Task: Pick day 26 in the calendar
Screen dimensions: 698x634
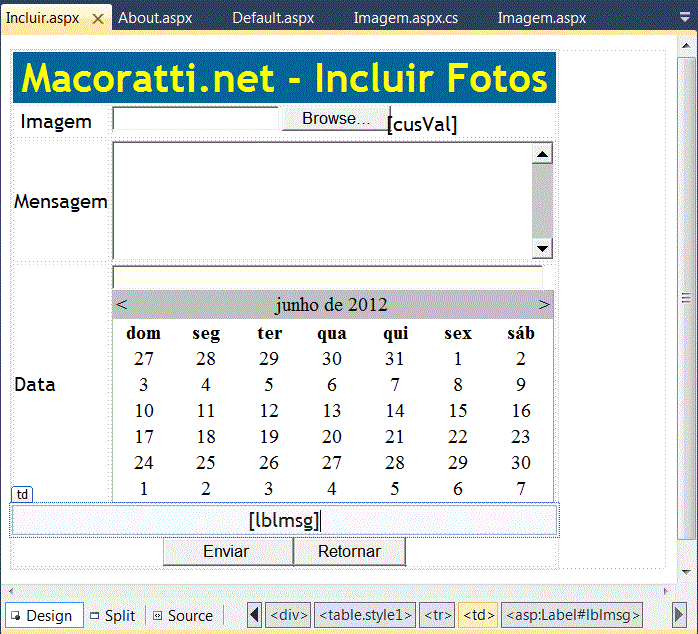Action: coord(269,463)
